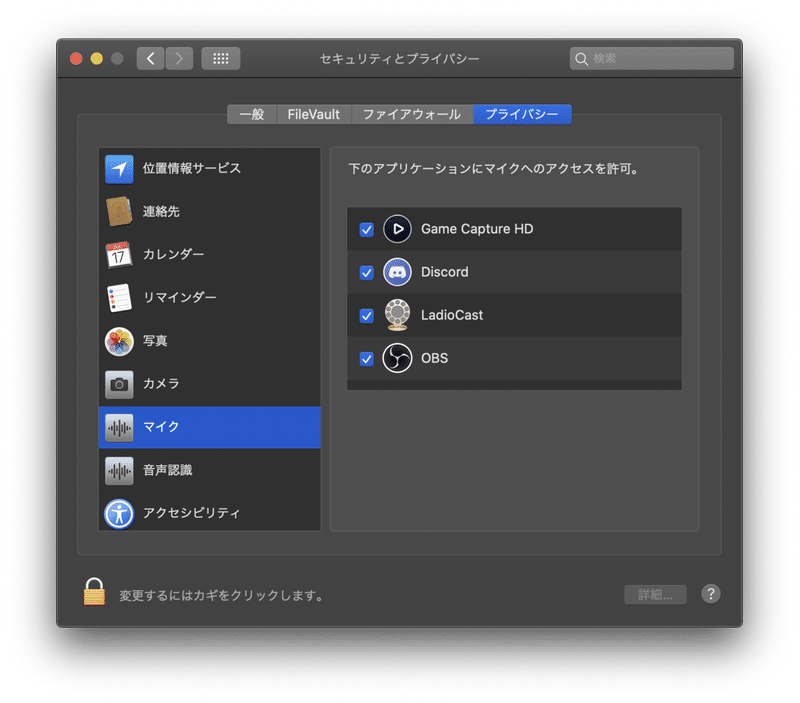Open help with the question mark button
The image size is (800, 703).
[x=710, y=594]
